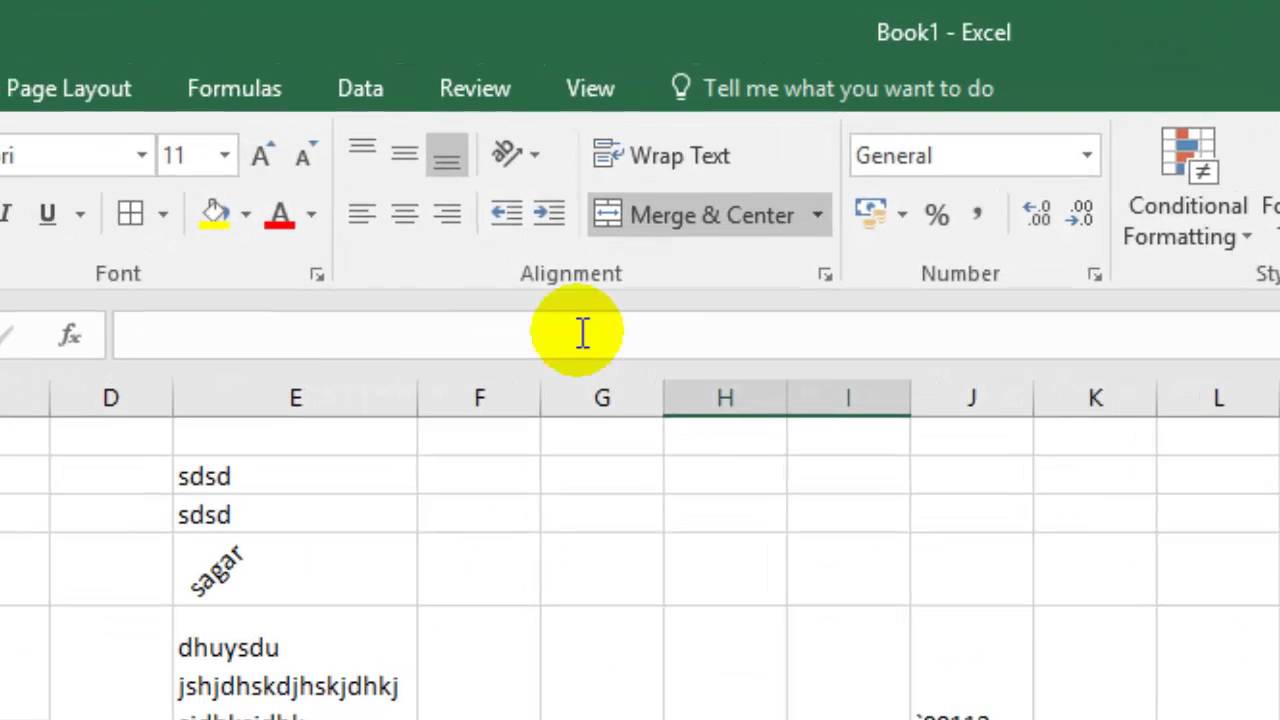The width and height of the screenshot is (1280, 720).
Task: Open Alignment settings dialog launcher
Action: point(825,274)
